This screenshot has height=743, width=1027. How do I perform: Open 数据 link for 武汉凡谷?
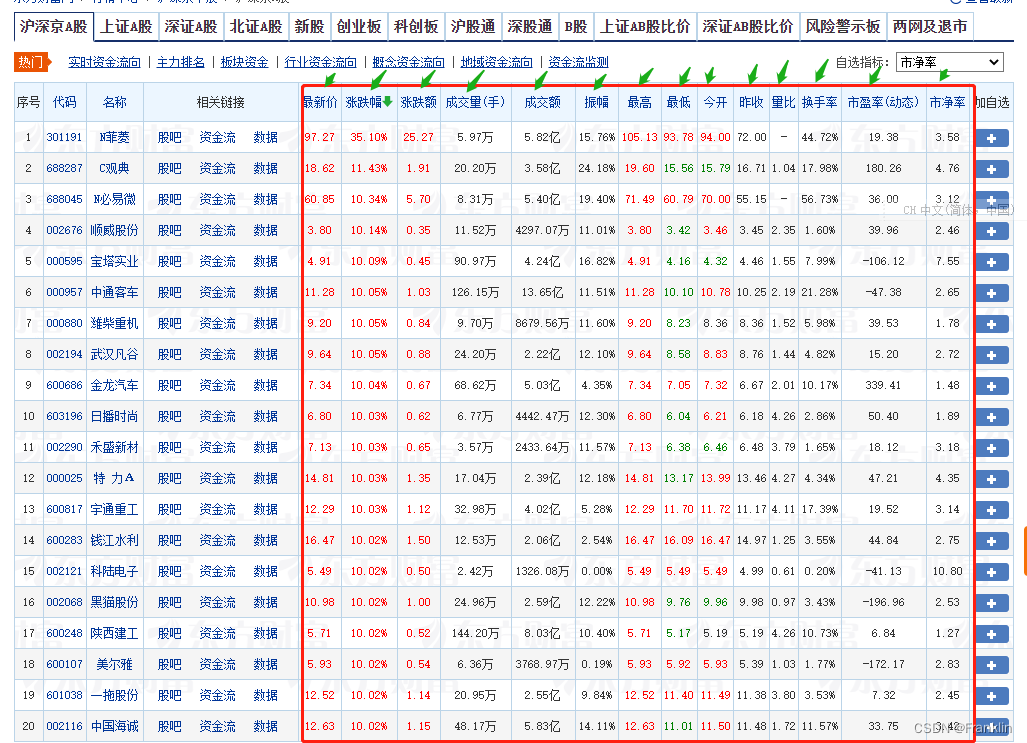tap(265, 354)
